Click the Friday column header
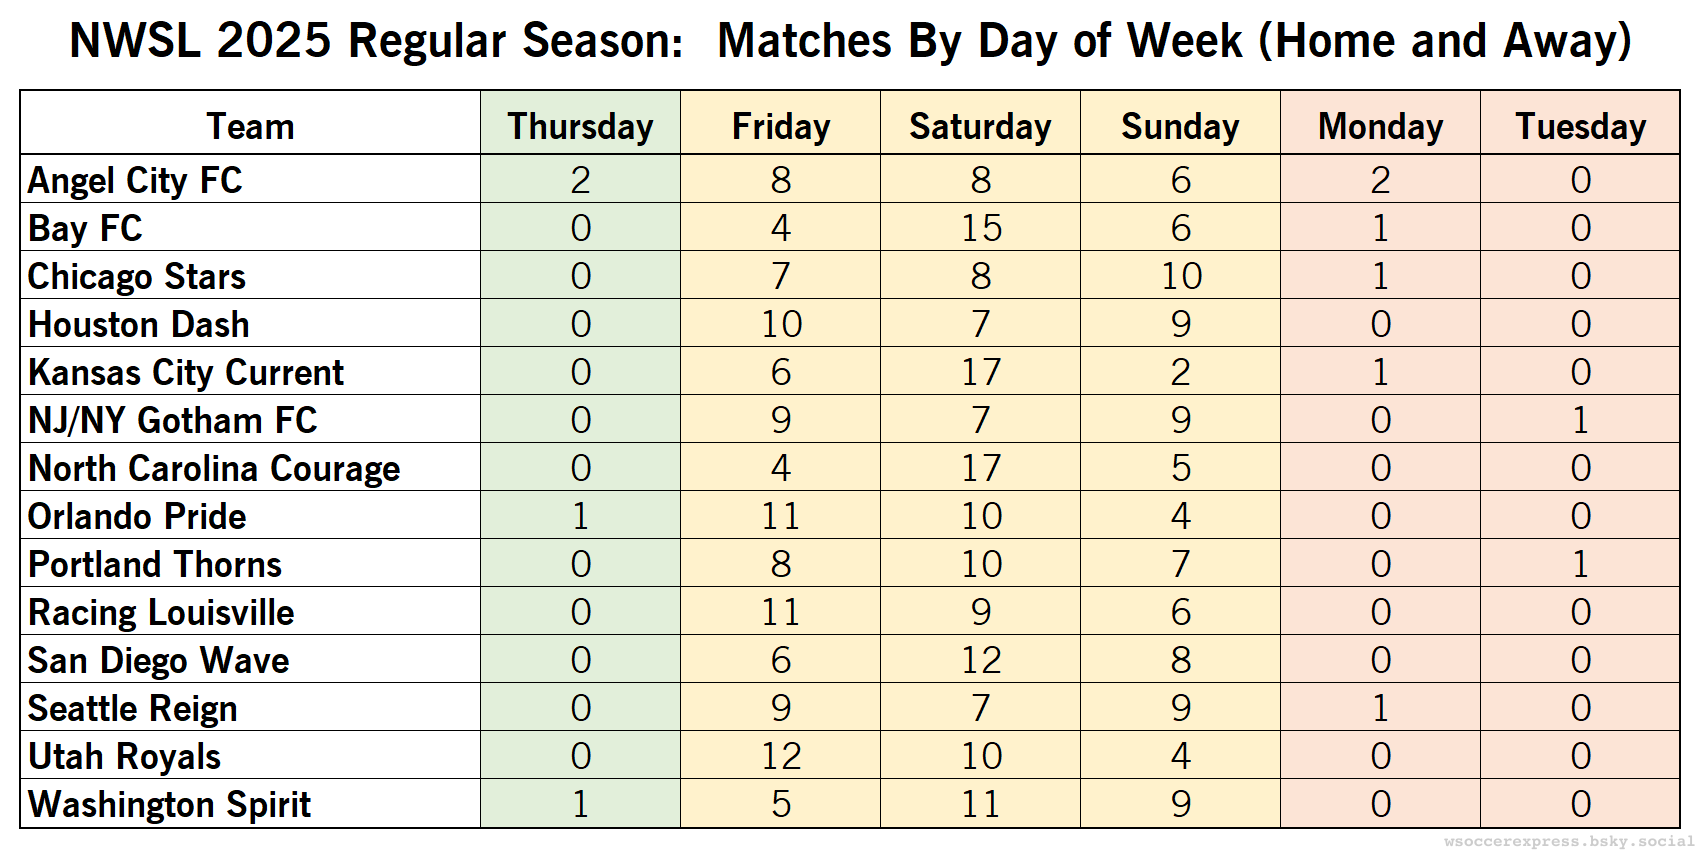Viewport: 1700px width, 850px height. (780, 127)
